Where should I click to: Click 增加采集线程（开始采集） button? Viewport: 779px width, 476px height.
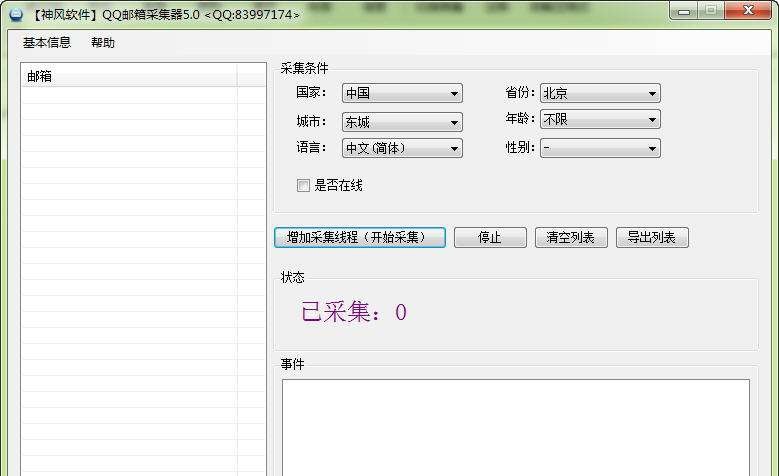(x=360, y=238)
